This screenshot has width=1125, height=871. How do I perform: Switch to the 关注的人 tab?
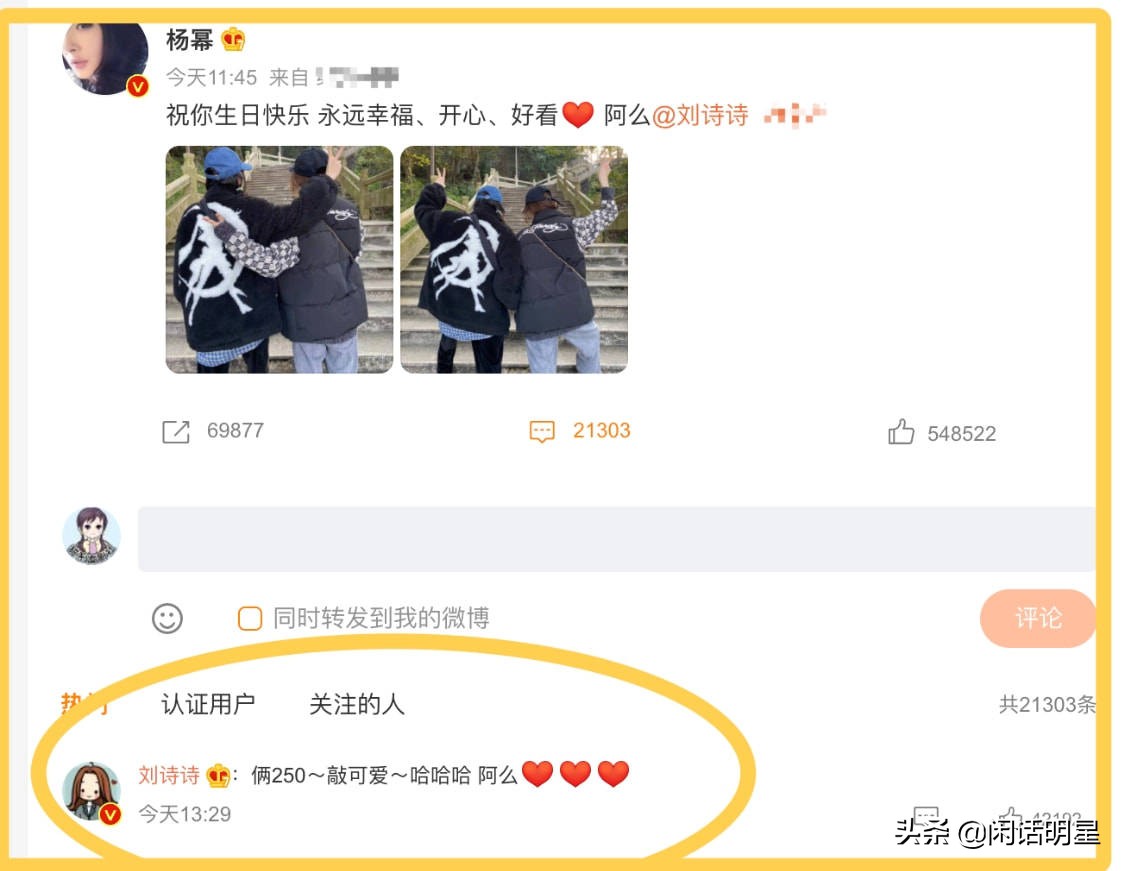[x=357, y=704]
